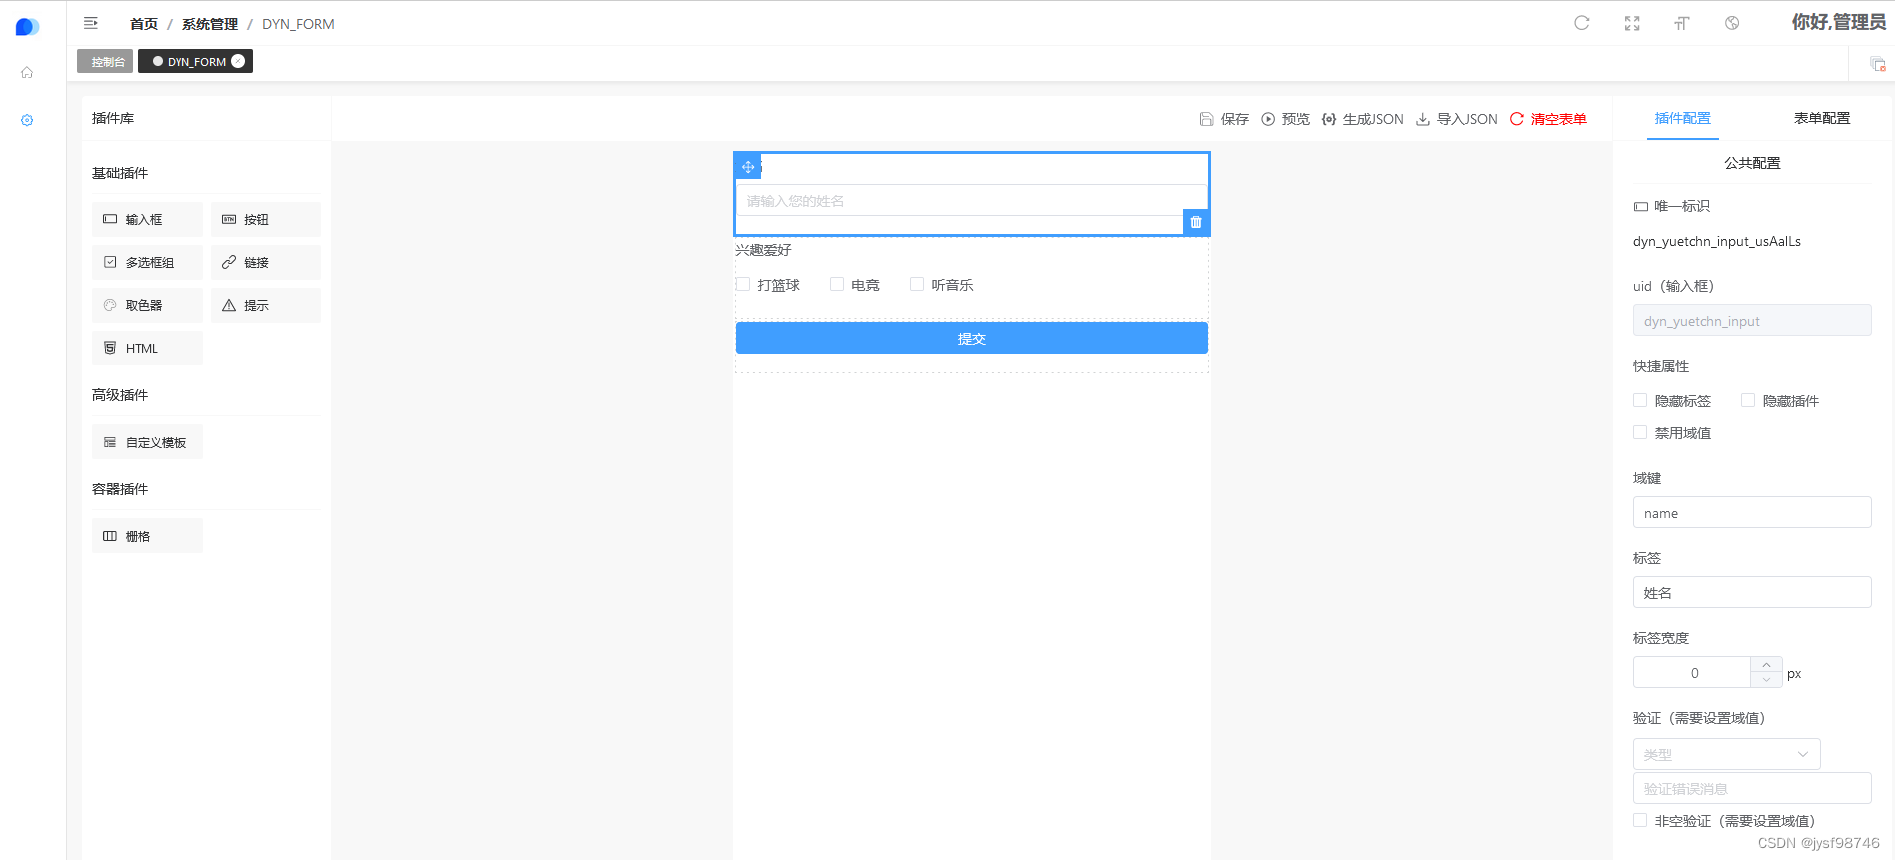The height and width of the screenshot is (860, 1895).
Task: Select the 多选框组 plugin
Action: tap(147, 262)
